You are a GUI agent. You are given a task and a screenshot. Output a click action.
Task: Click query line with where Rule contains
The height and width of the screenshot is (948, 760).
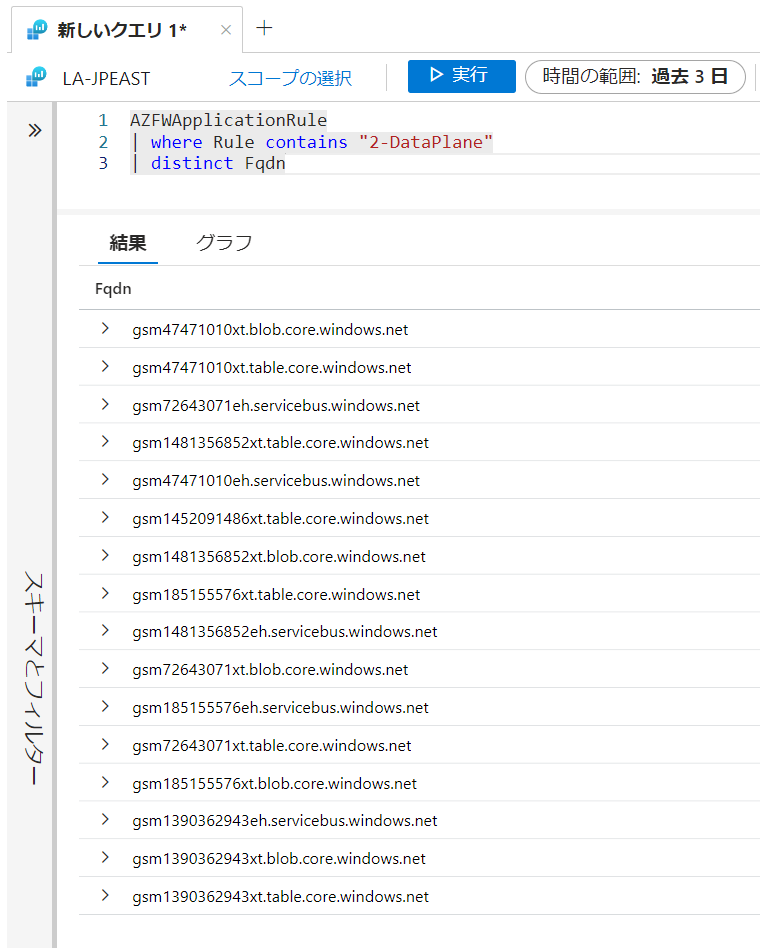coord(311,142)
